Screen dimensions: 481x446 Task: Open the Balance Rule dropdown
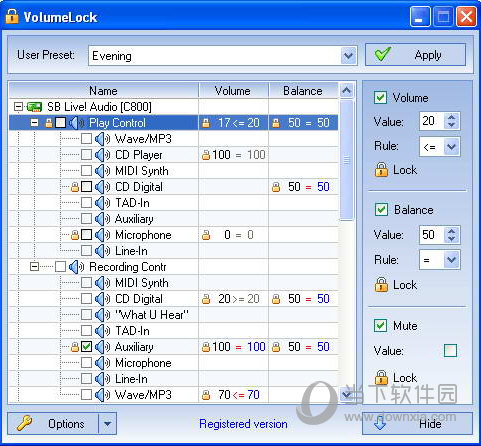(452, 260)
